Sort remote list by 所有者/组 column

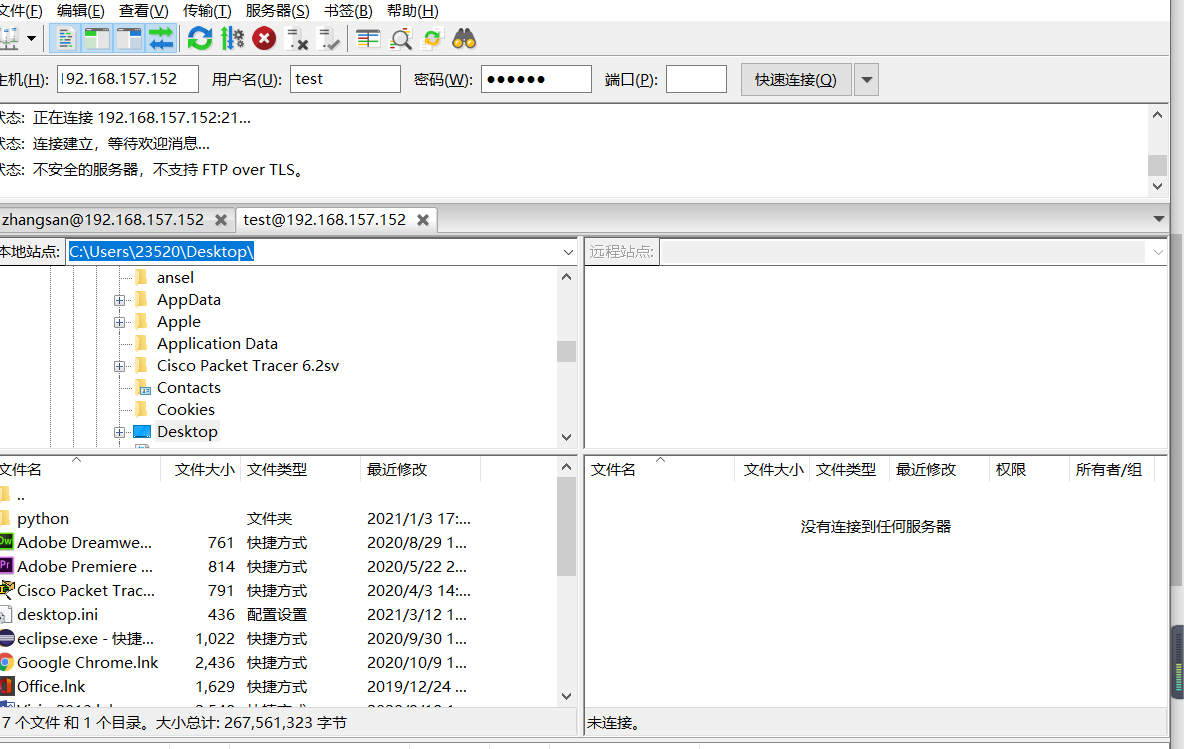(1112, 470)
